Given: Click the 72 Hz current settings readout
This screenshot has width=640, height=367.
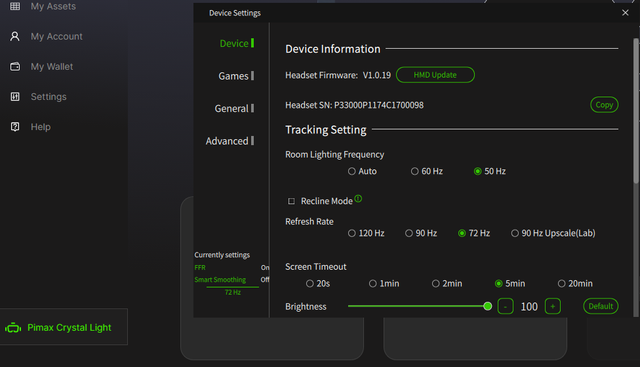Looking at the screenshot, I should pos(233,292).
